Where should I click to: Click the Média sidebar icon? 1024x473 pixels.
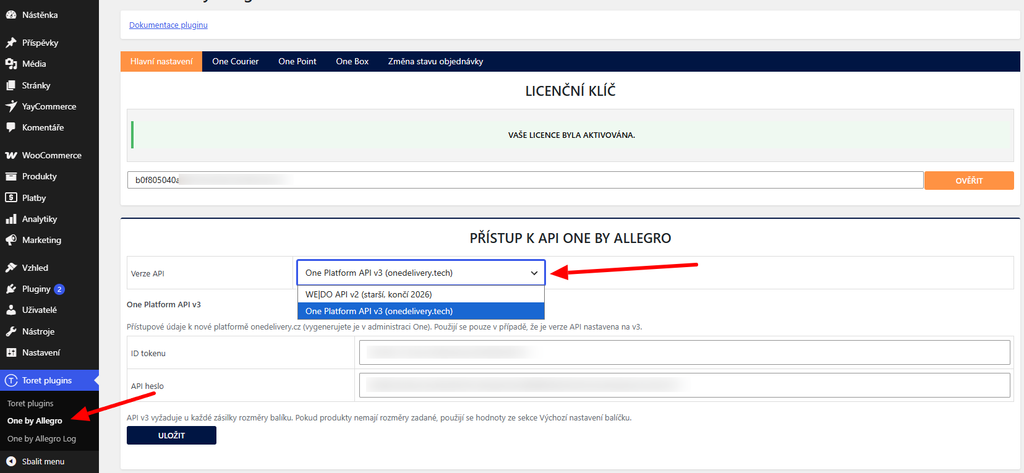tap(10, 64)
